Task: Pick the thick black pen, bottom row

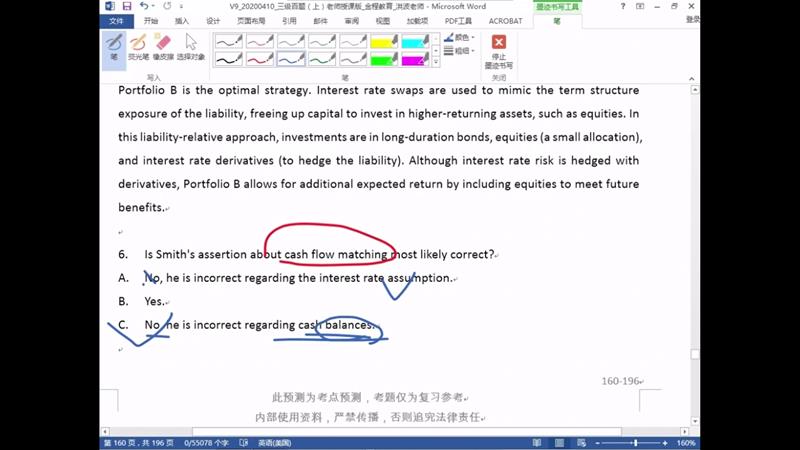Action: (x=229, y=59)
